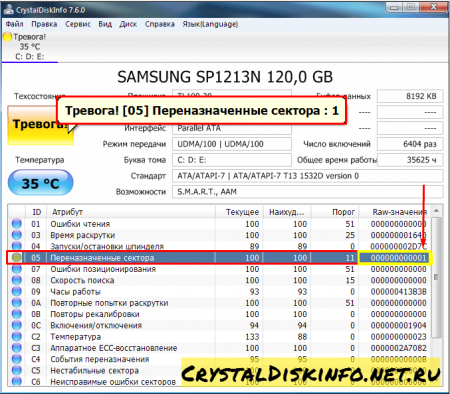The image size is (450, 394).
Task: Click the SAMSUNG SP1213N 120,0 GB title
Action: 225,77
